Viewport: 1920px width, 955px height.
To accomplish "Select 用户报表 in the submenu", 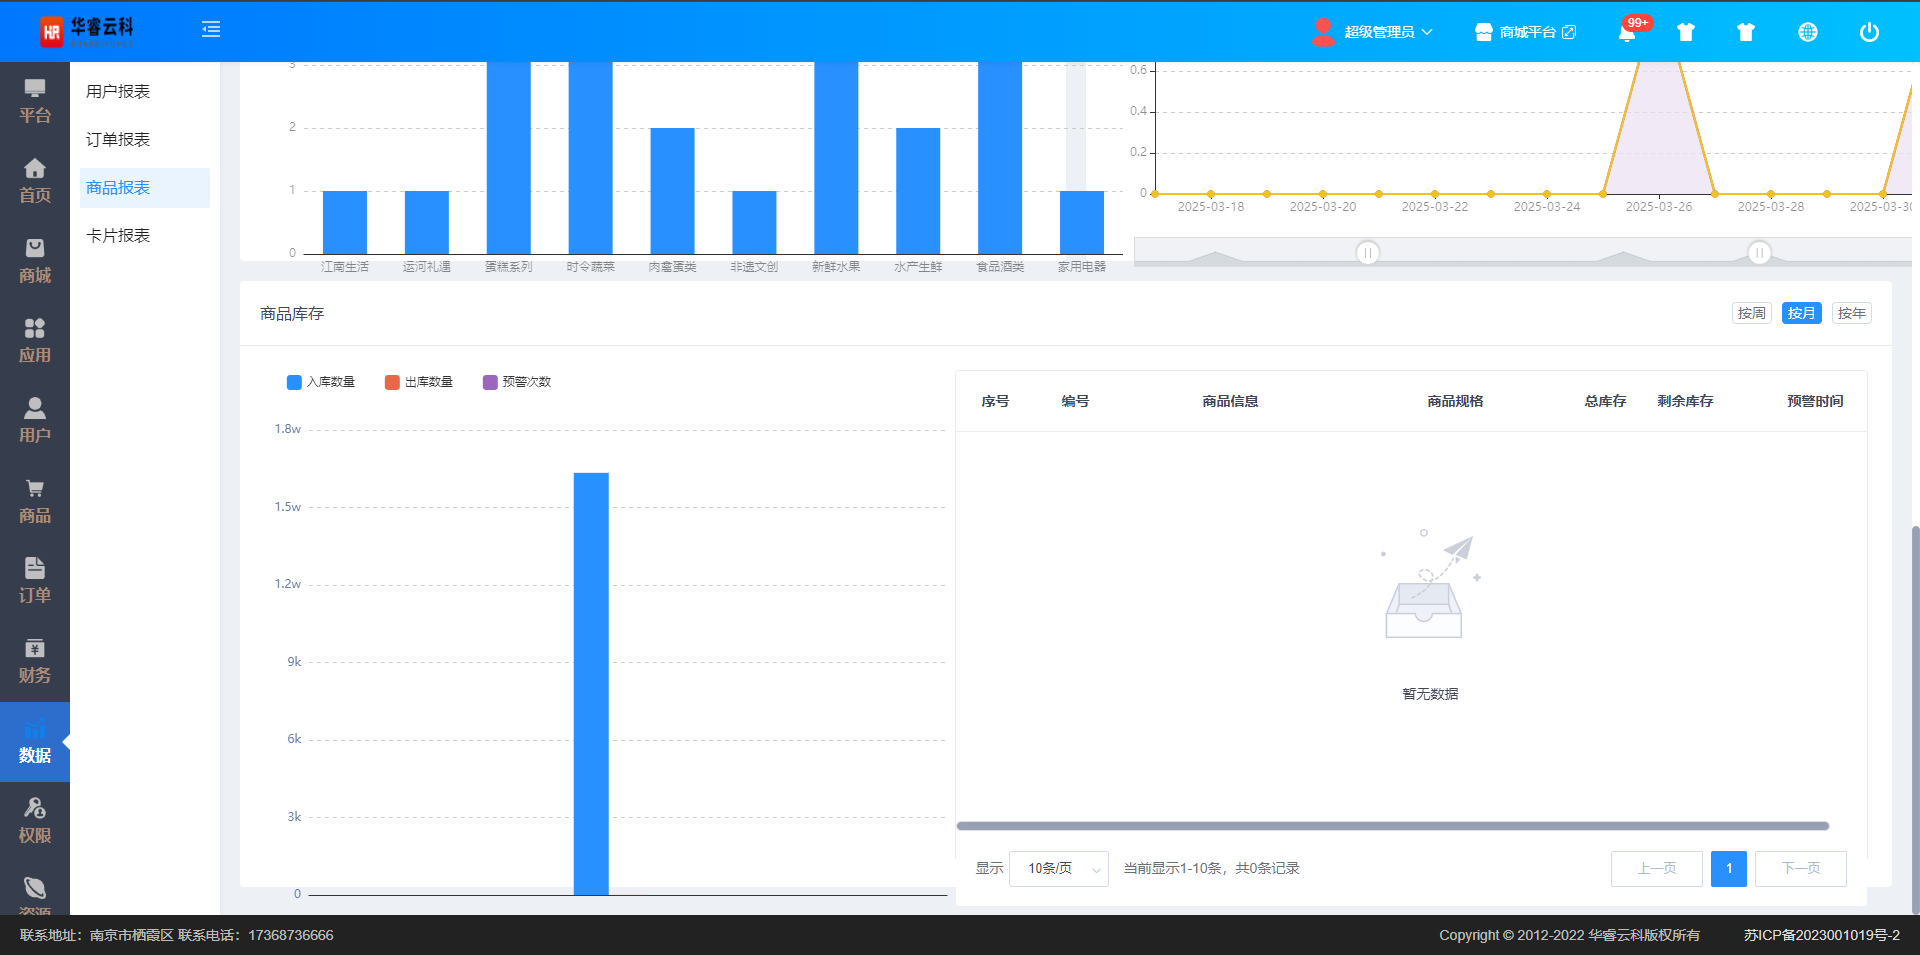I will click(x=118, y=91).
